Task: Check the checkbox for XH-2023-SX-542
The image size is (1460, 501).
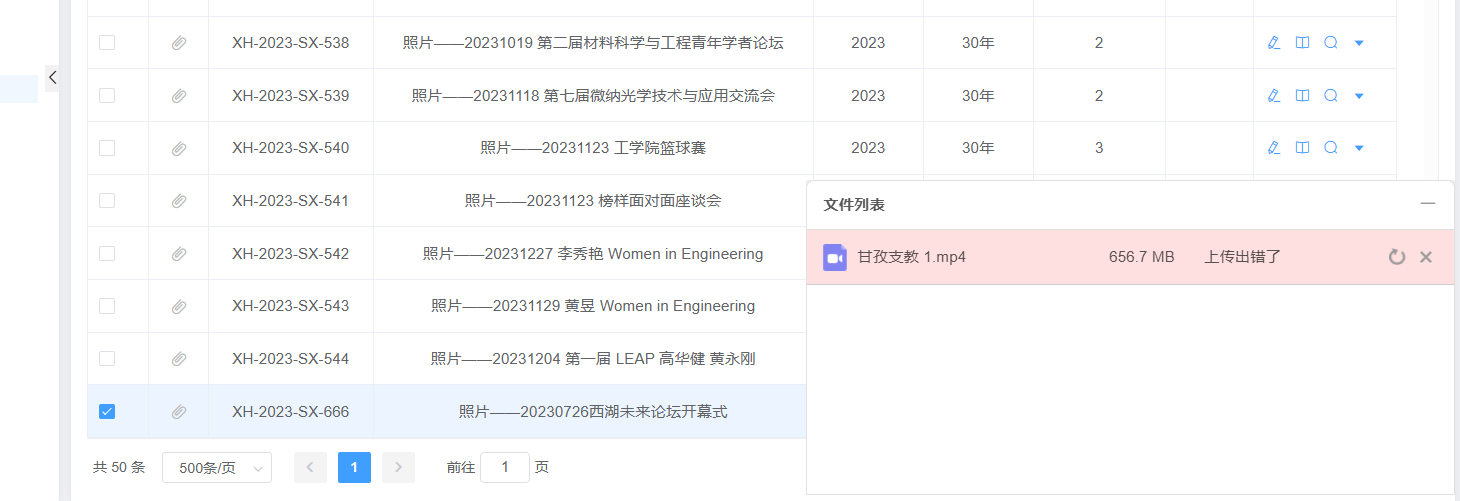Action: pyautogui.click(x=107, y=253)
